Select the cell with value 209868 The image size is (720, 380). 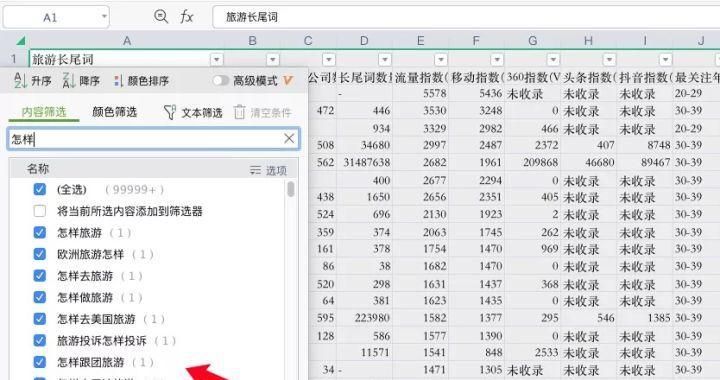(533, 162)
